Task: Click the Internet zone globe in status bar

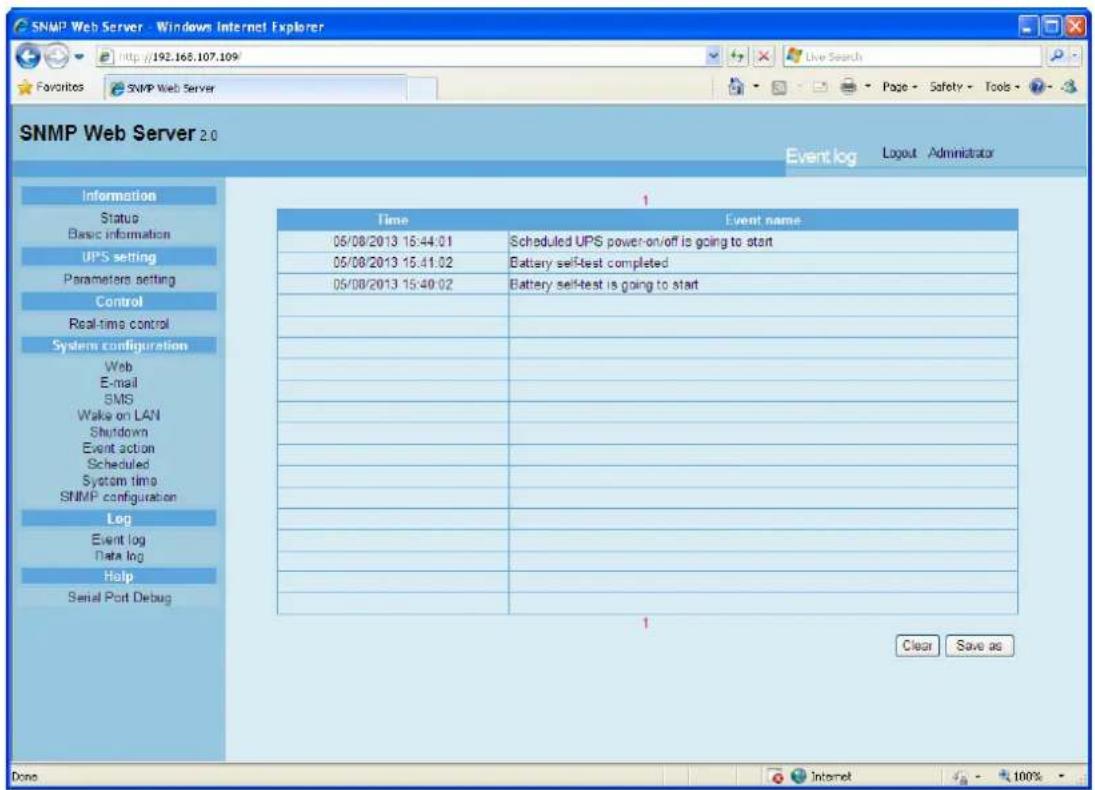Action: [799, 776]
